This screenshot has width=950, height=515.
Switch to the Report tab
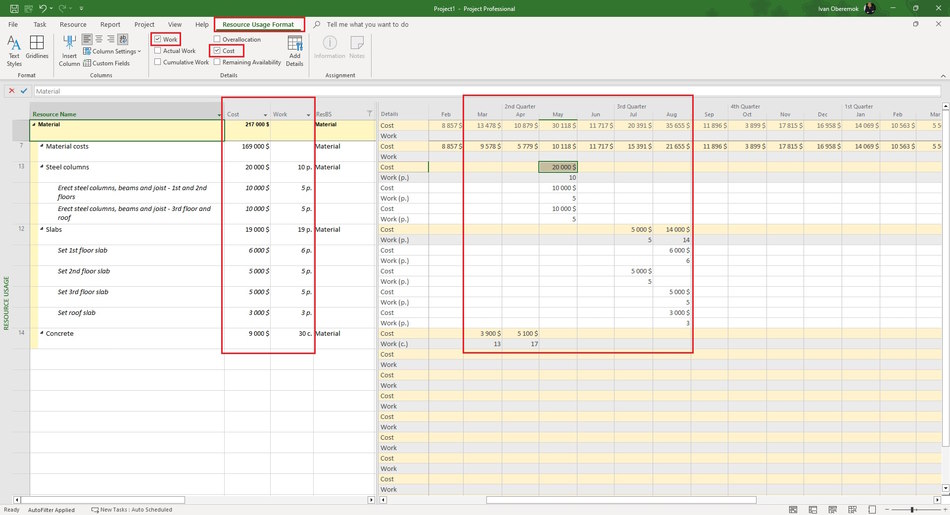[x=110, y=25]
